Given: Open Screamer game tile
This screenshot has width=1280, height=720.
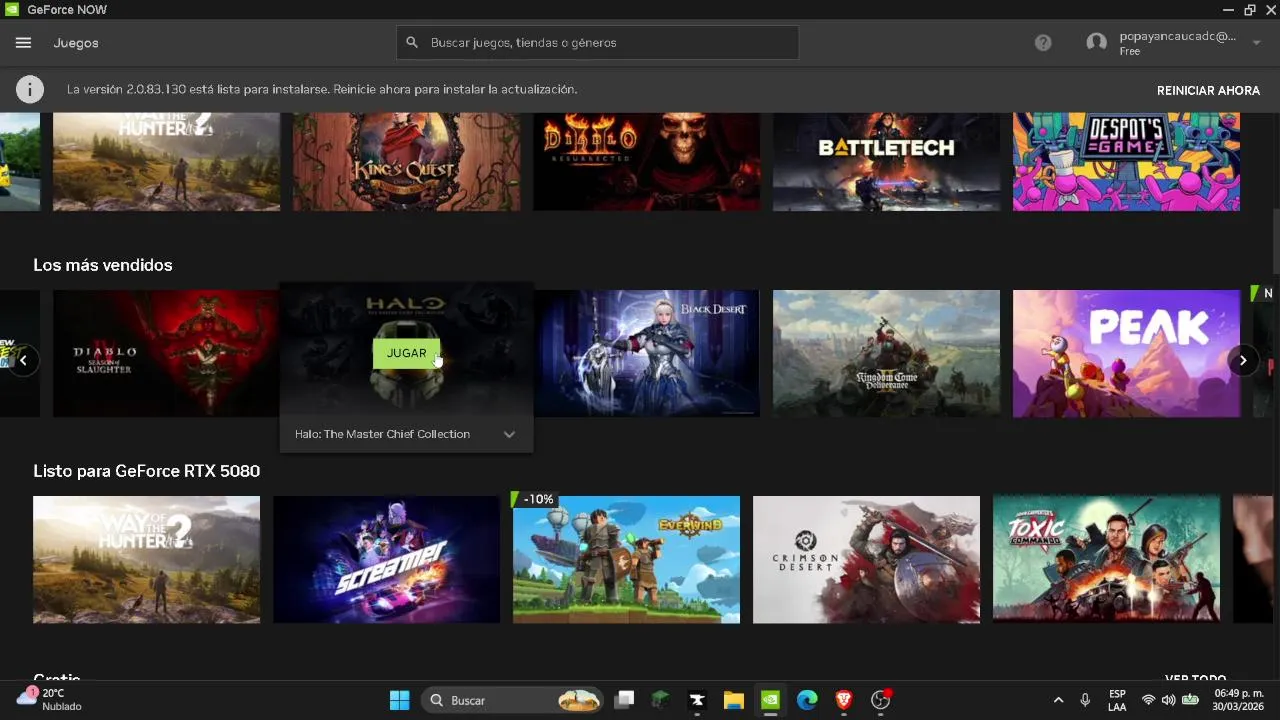Looking at the screenshot, I should coord(386,560).
